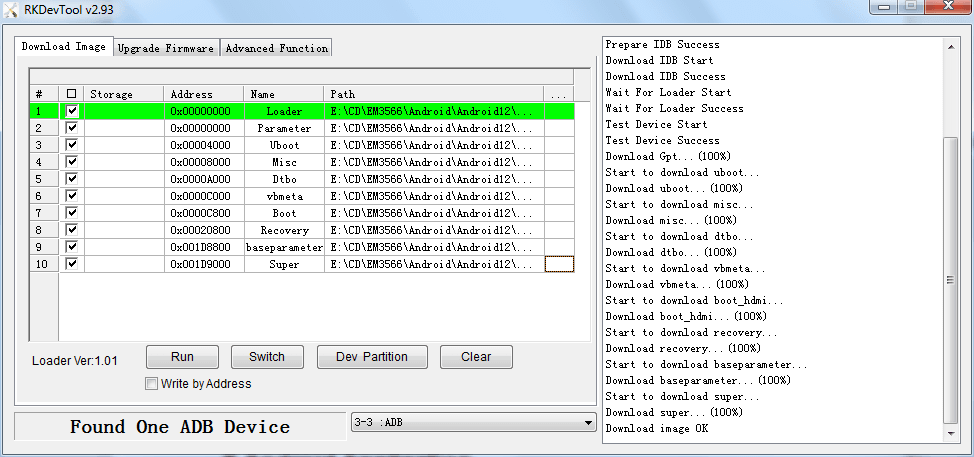Clear the log with Clear button

476,357
